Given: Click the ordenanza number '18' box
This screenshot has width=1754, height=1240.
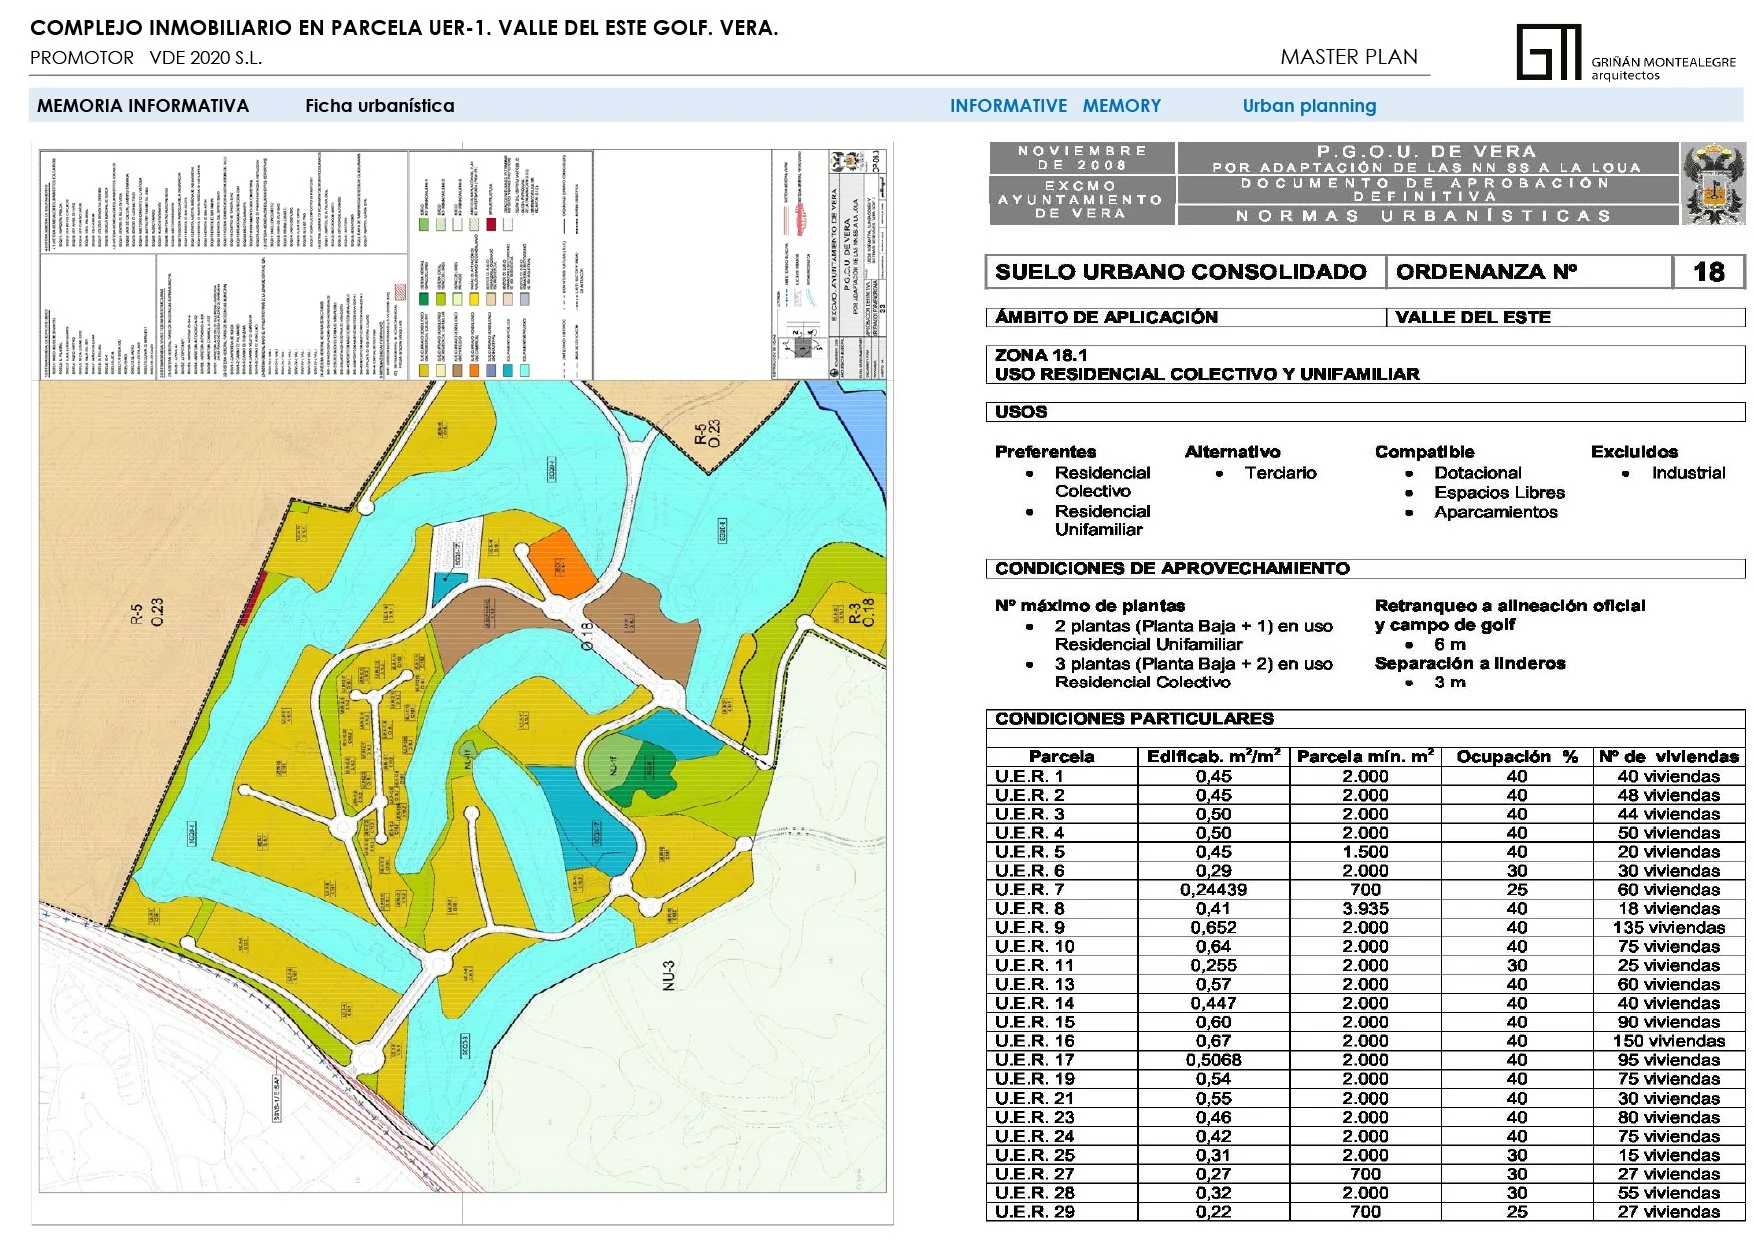Looking at the screenshot, I should 1708,272.
